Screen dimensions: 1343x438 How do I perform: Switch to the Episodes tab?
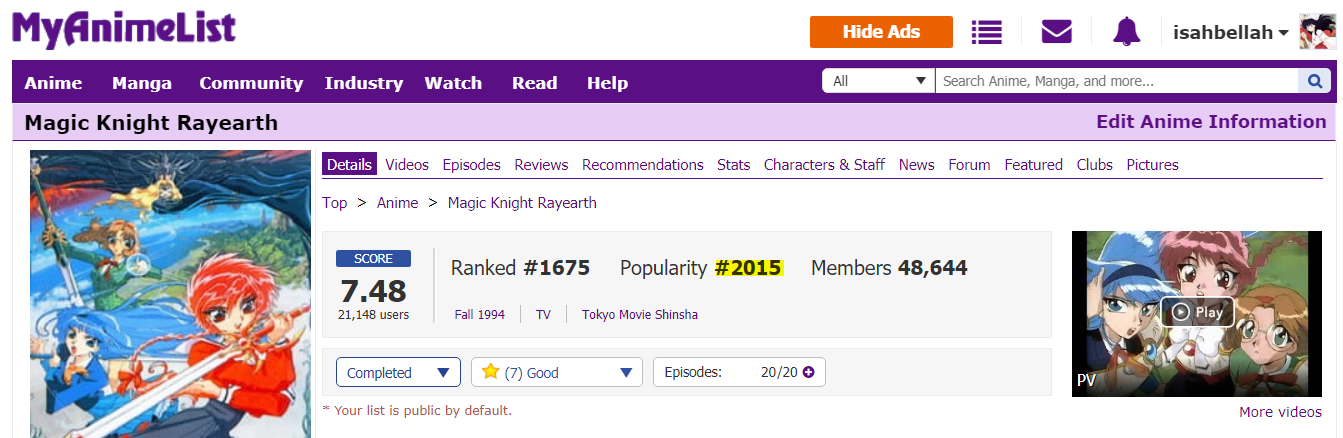click(471, 164)
